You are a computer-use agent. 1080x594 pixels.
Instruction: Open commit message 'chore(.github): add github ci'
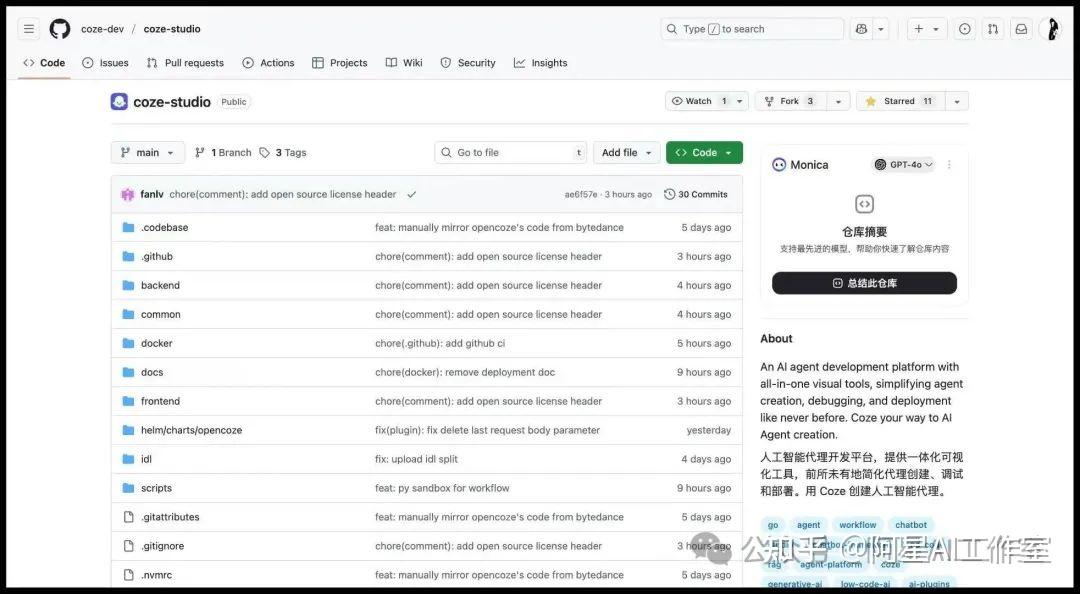[440, 343]
